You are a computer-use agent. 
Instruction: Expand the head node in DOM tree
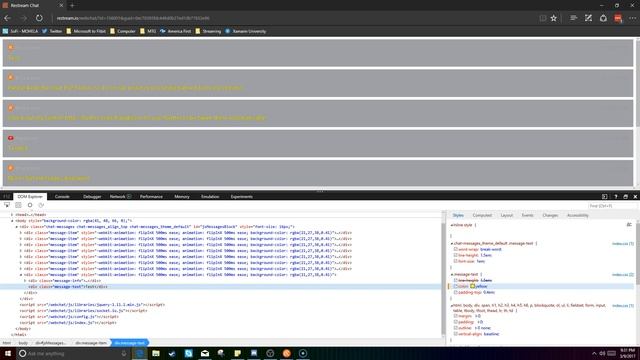pyautogui.click(x=12, y=215)
